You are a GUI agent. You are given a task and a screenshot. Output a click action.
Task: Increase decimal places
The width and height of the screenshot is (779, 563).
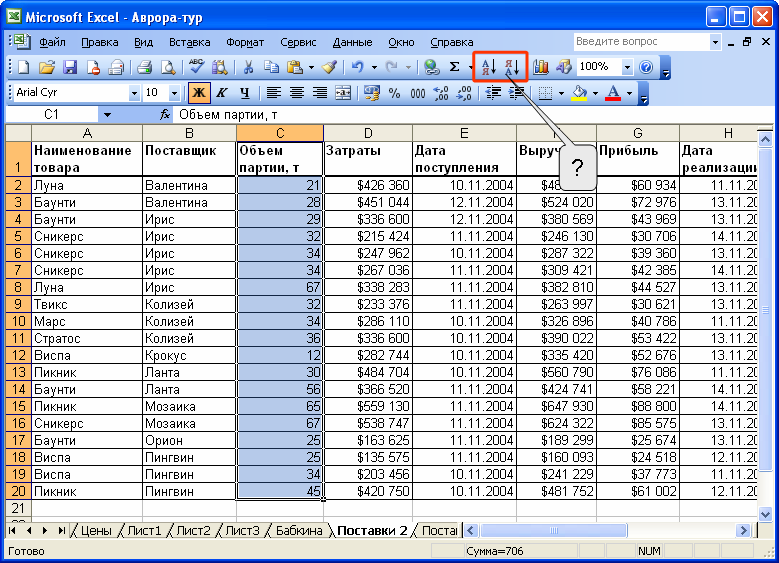(x=441, y=92)
